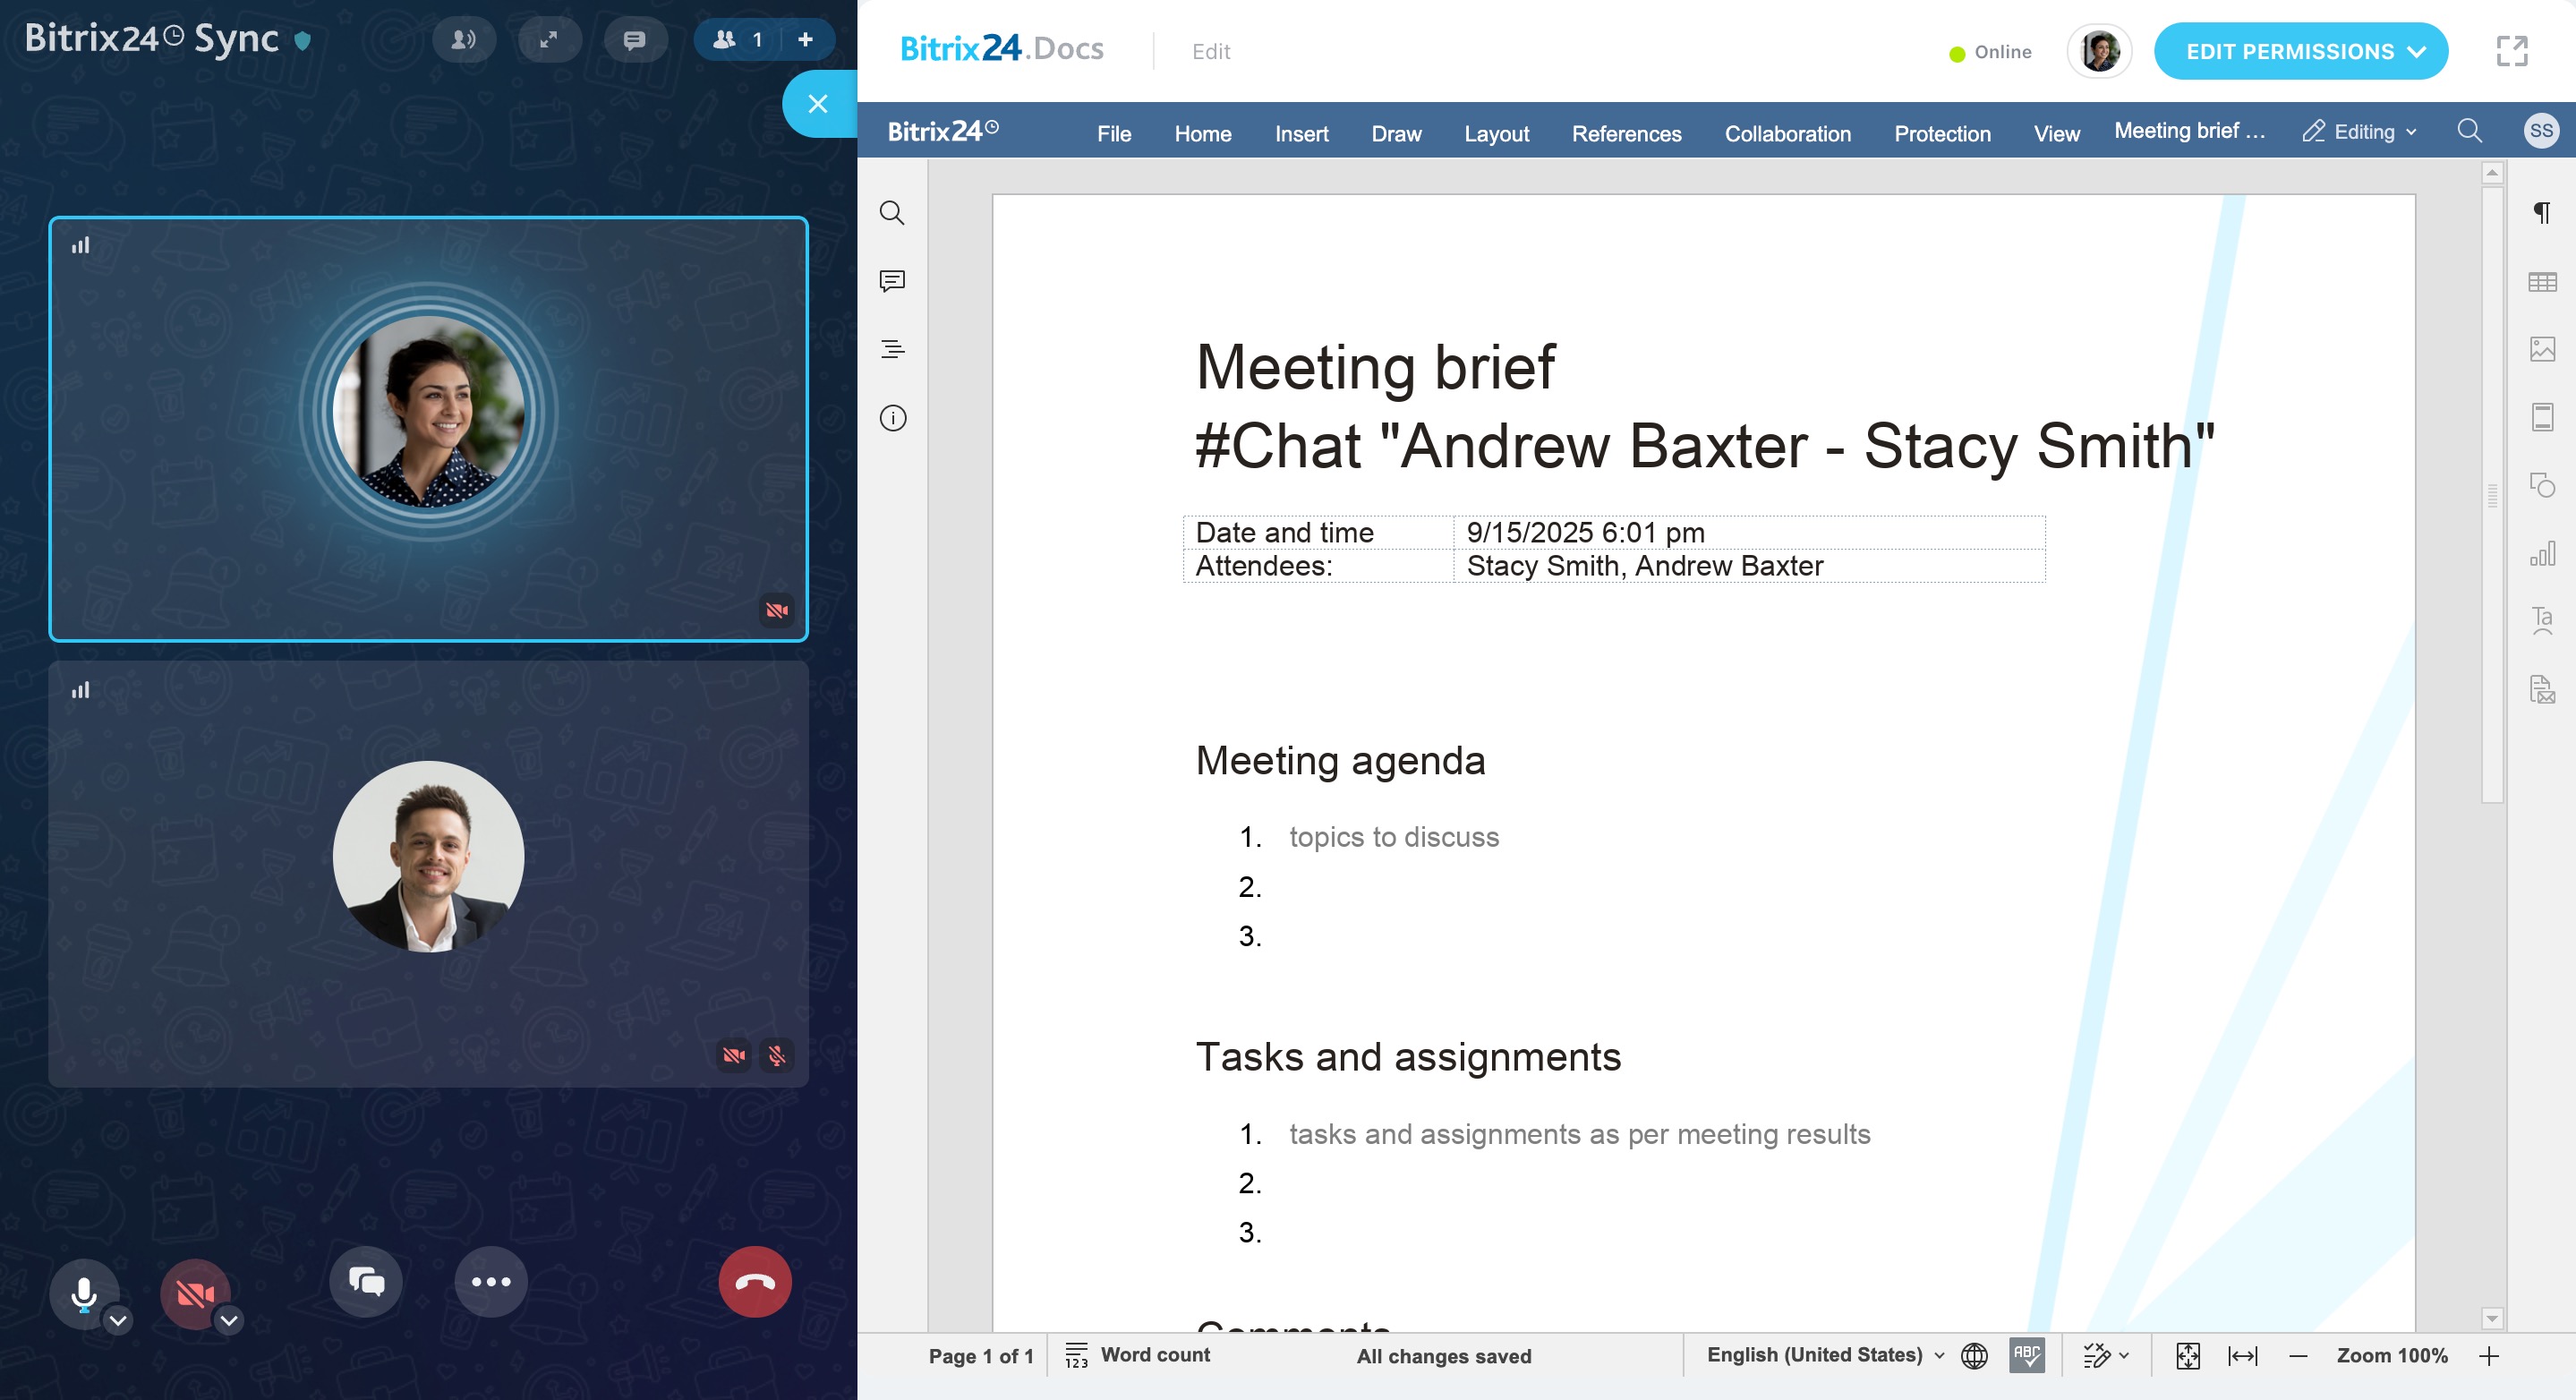Open more call options (three dots)
The height and width of the screenshot is (1400, 2576).
[x=491, y=1281]
